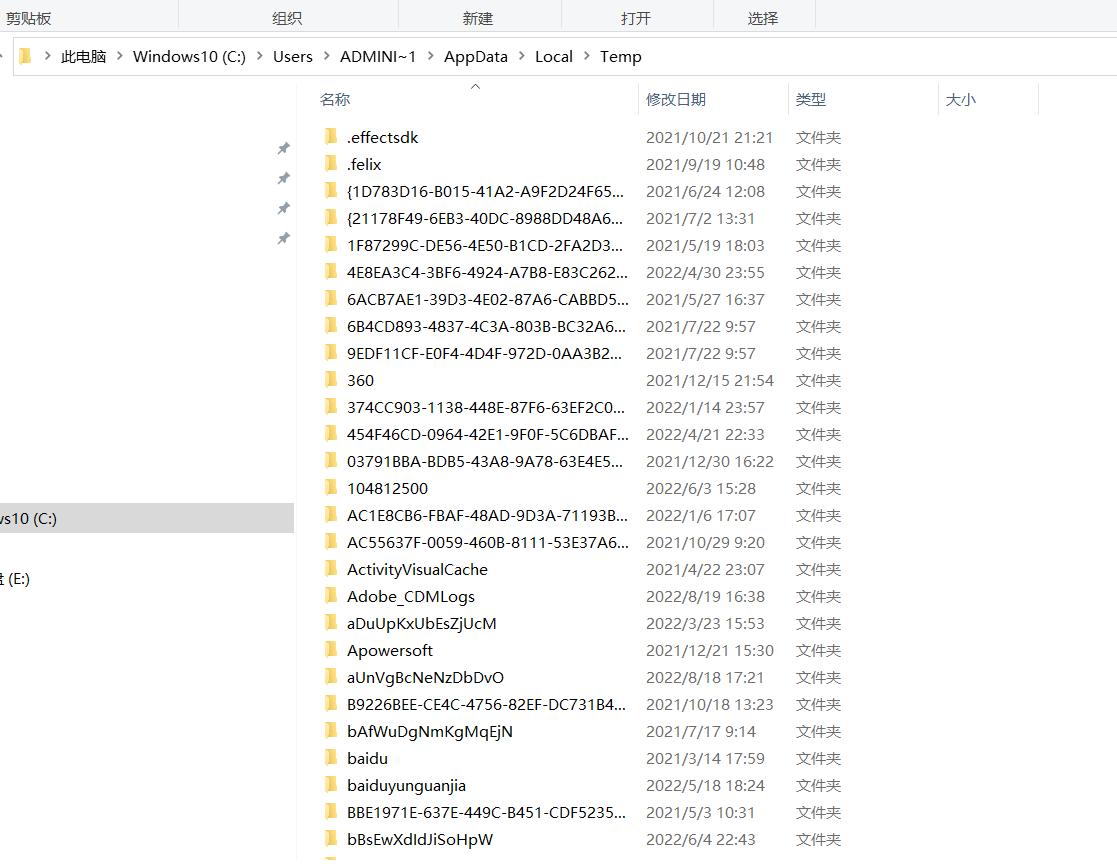Click the Adobe_CDMLogs folder icon
1117x864 pixels.
[332, 596]
